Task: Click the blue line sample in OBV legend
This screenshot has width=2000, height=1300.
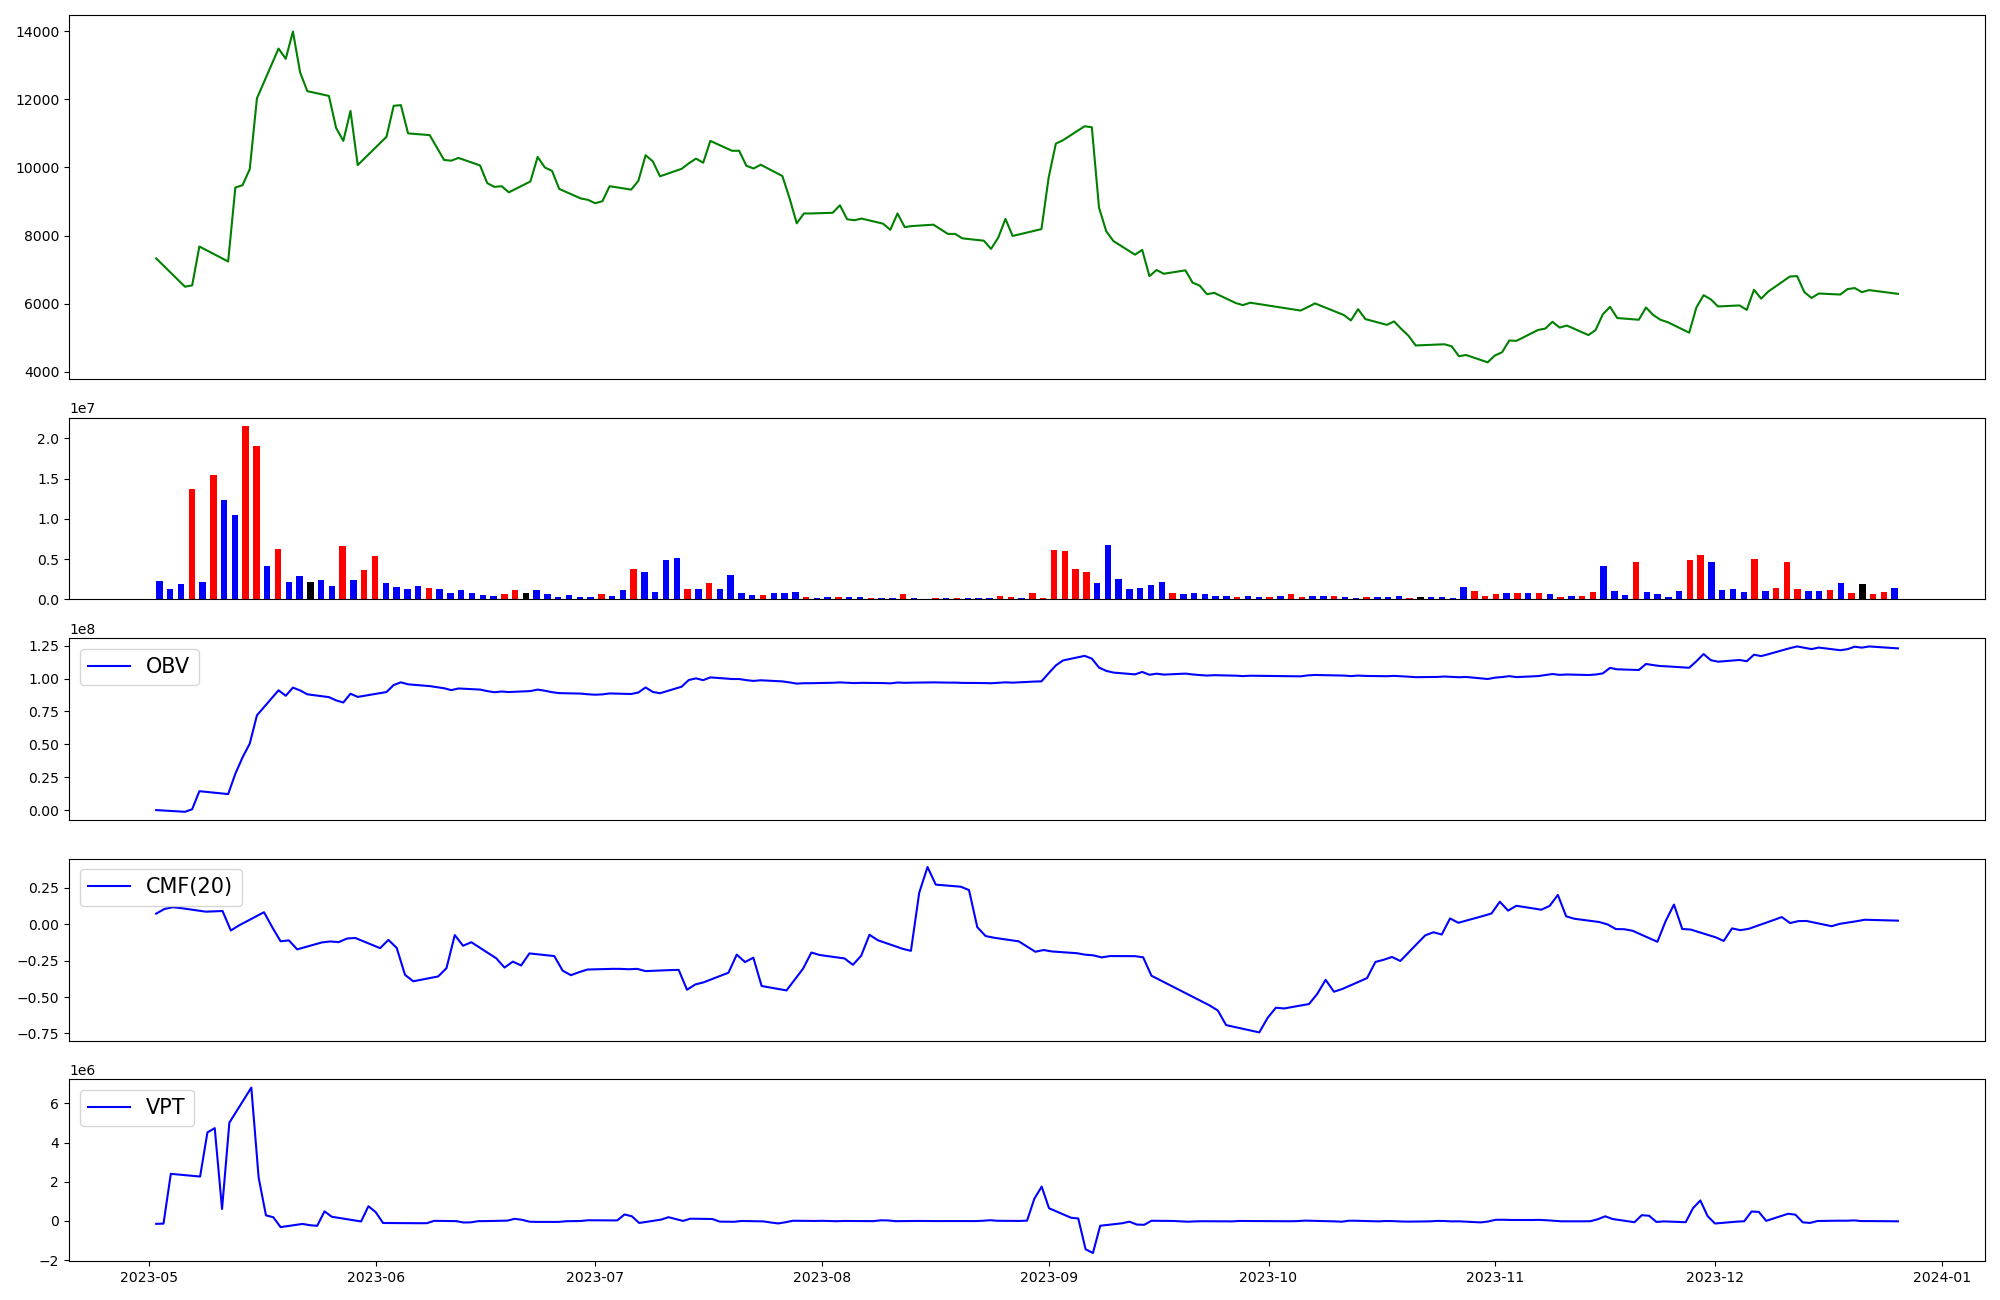Action: [x=110, y=667]
